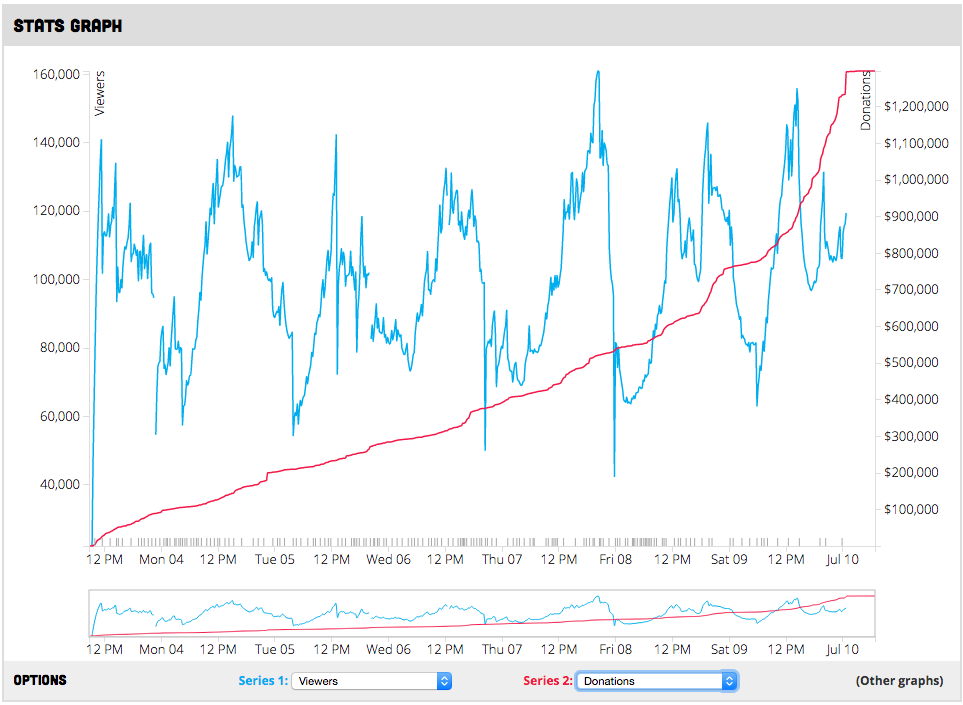Image resolution: width=963 pixels, height=705 pixels.
Task: Click inside the overview range selector chart
Action: [x=482, y=614]
